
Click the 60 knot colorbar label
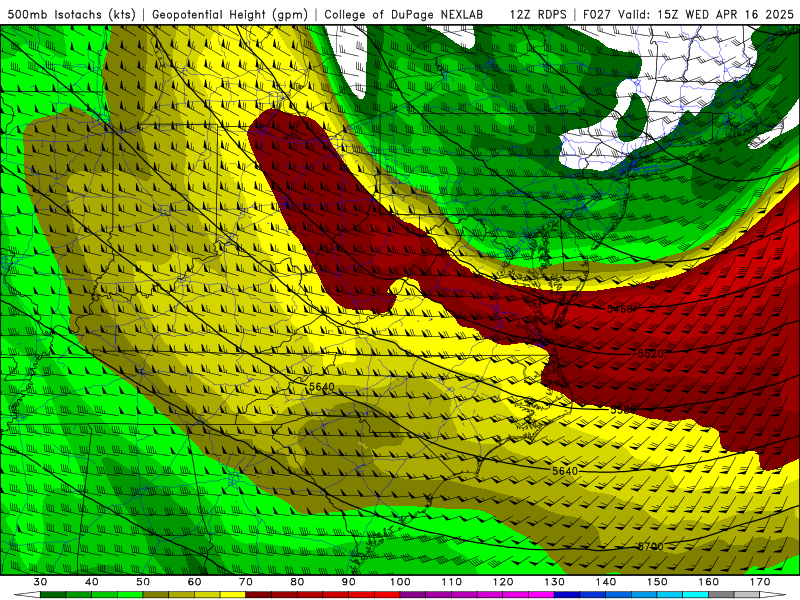click(x=194, y=582)
